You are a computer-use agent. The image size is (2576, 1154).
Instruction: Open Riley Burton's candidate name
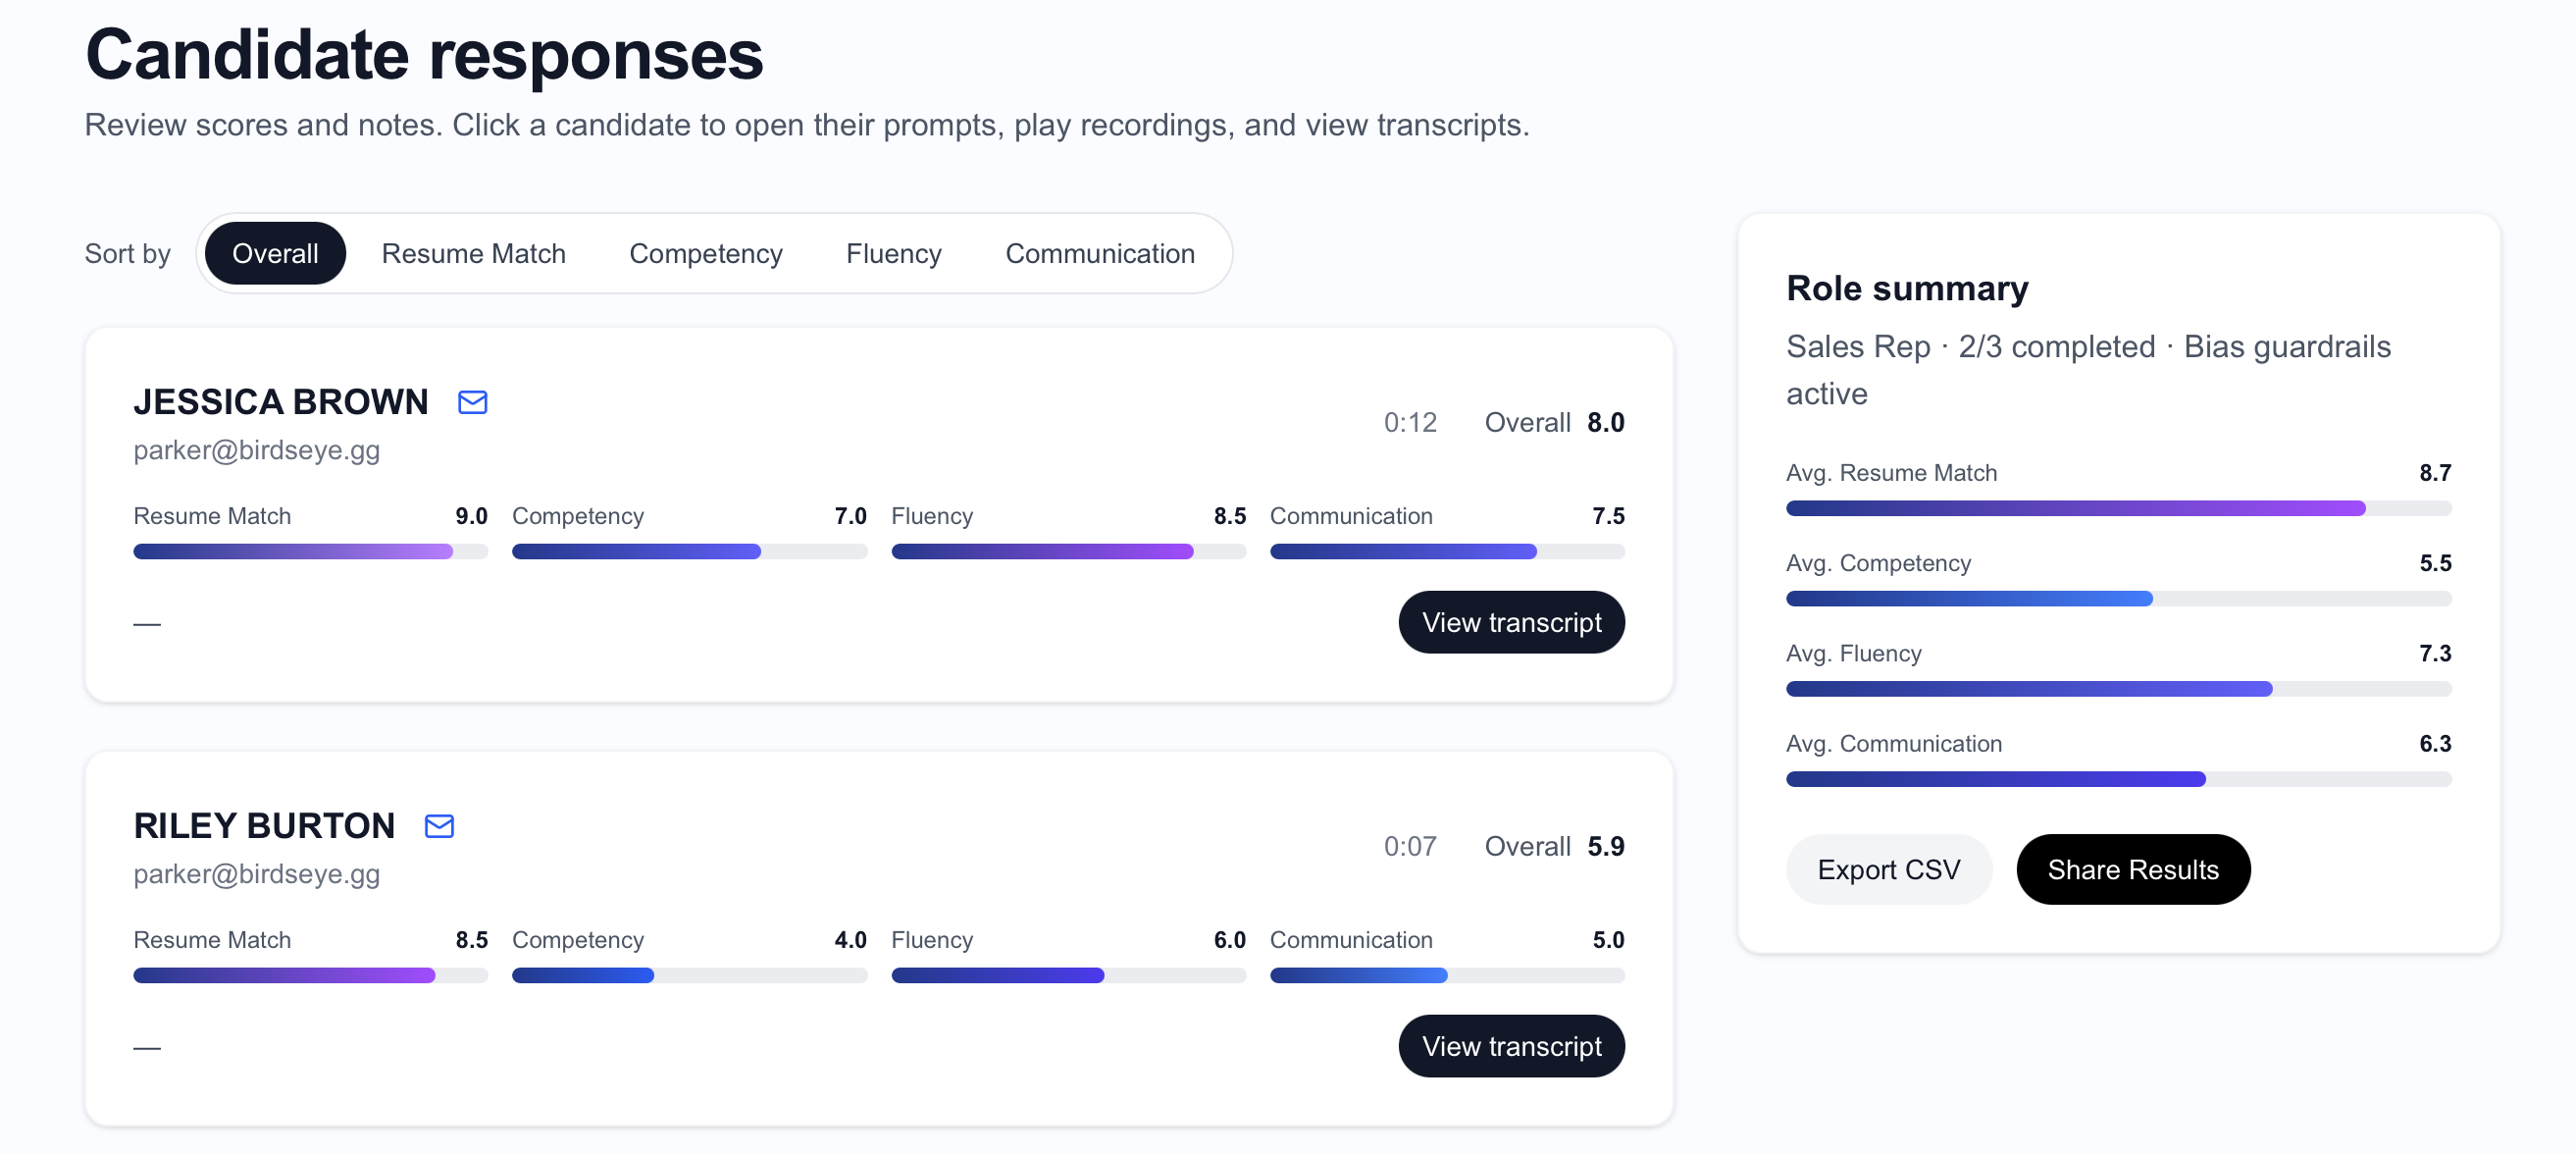264,826
